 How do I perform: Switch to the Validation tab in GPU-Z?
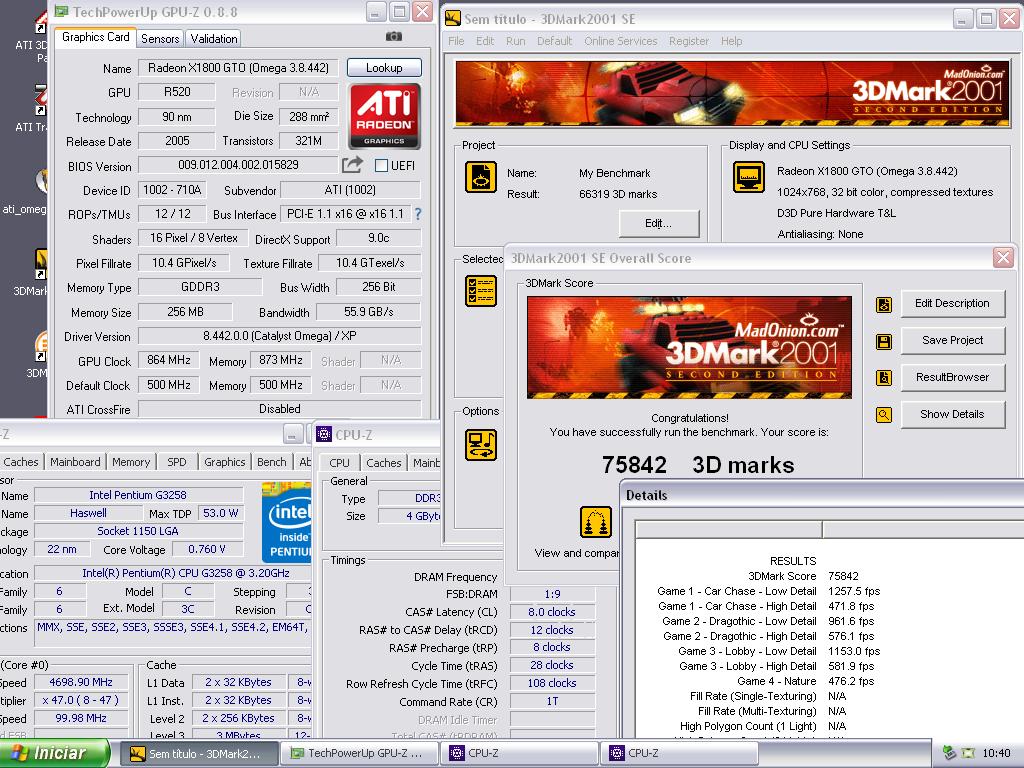tap(214, 39)
